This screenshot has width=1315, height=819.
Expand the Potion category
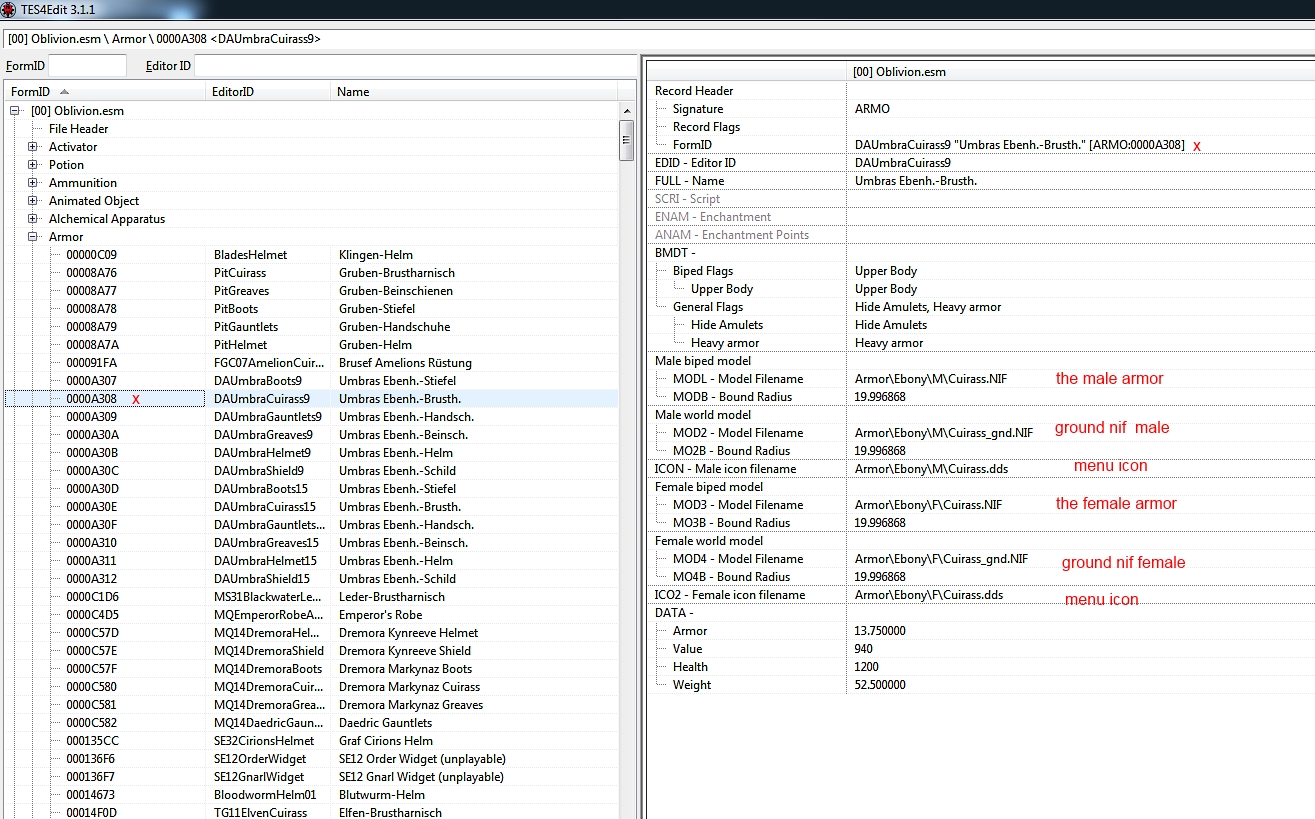point(33,165)
